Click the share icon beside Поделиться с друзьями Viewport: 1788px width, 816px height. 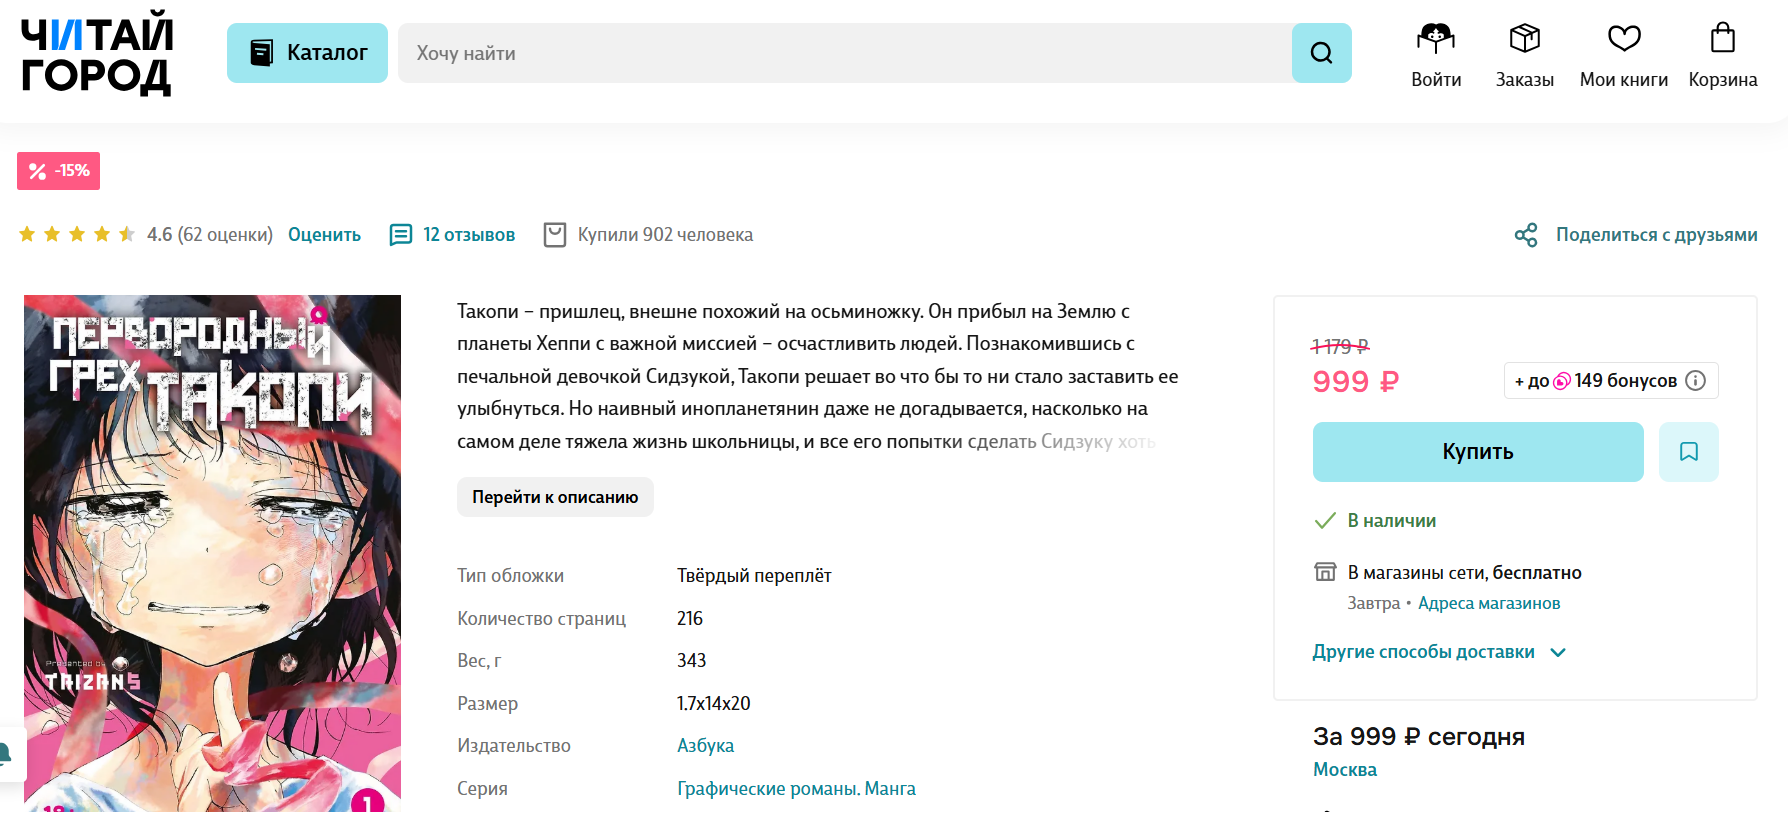click(x=1526, y=235)
